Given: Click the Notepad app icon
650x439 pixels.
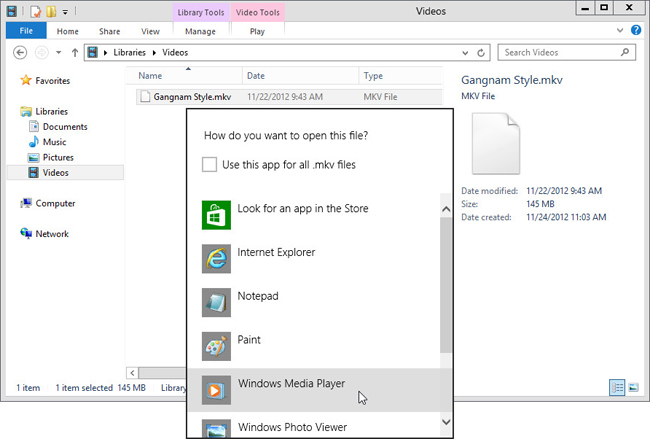Looking at the screenshot, I should click(x=216, y=303).
